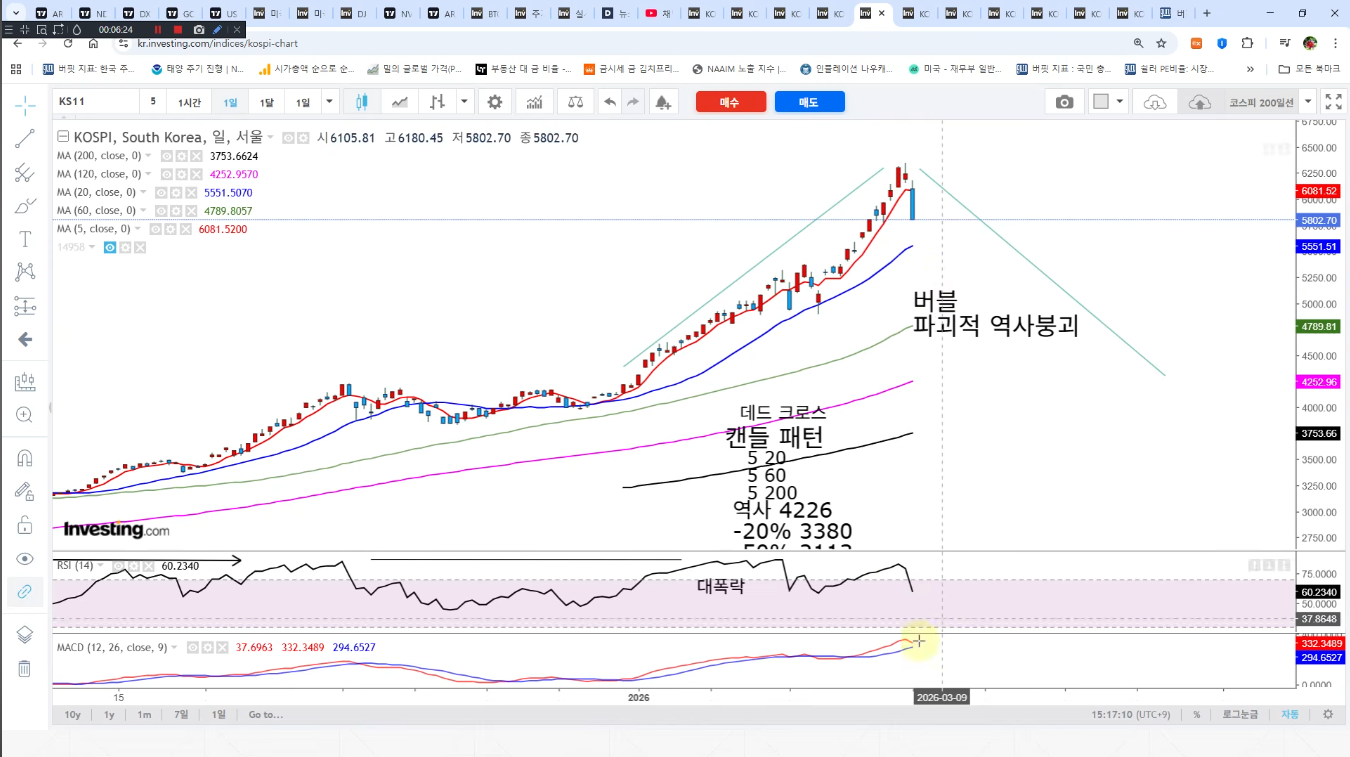The height and width of the screenshot is (757, 1350).
Task: Activate the zoom-in magnifier tool
Action: point(25,414)
